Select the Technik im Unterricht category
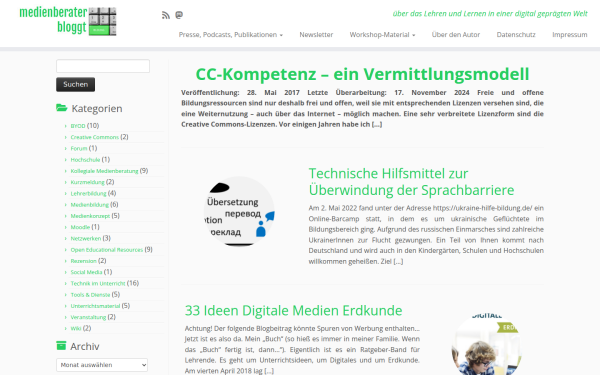This screenshot has width=600, height=375. [x=98, y=284]
